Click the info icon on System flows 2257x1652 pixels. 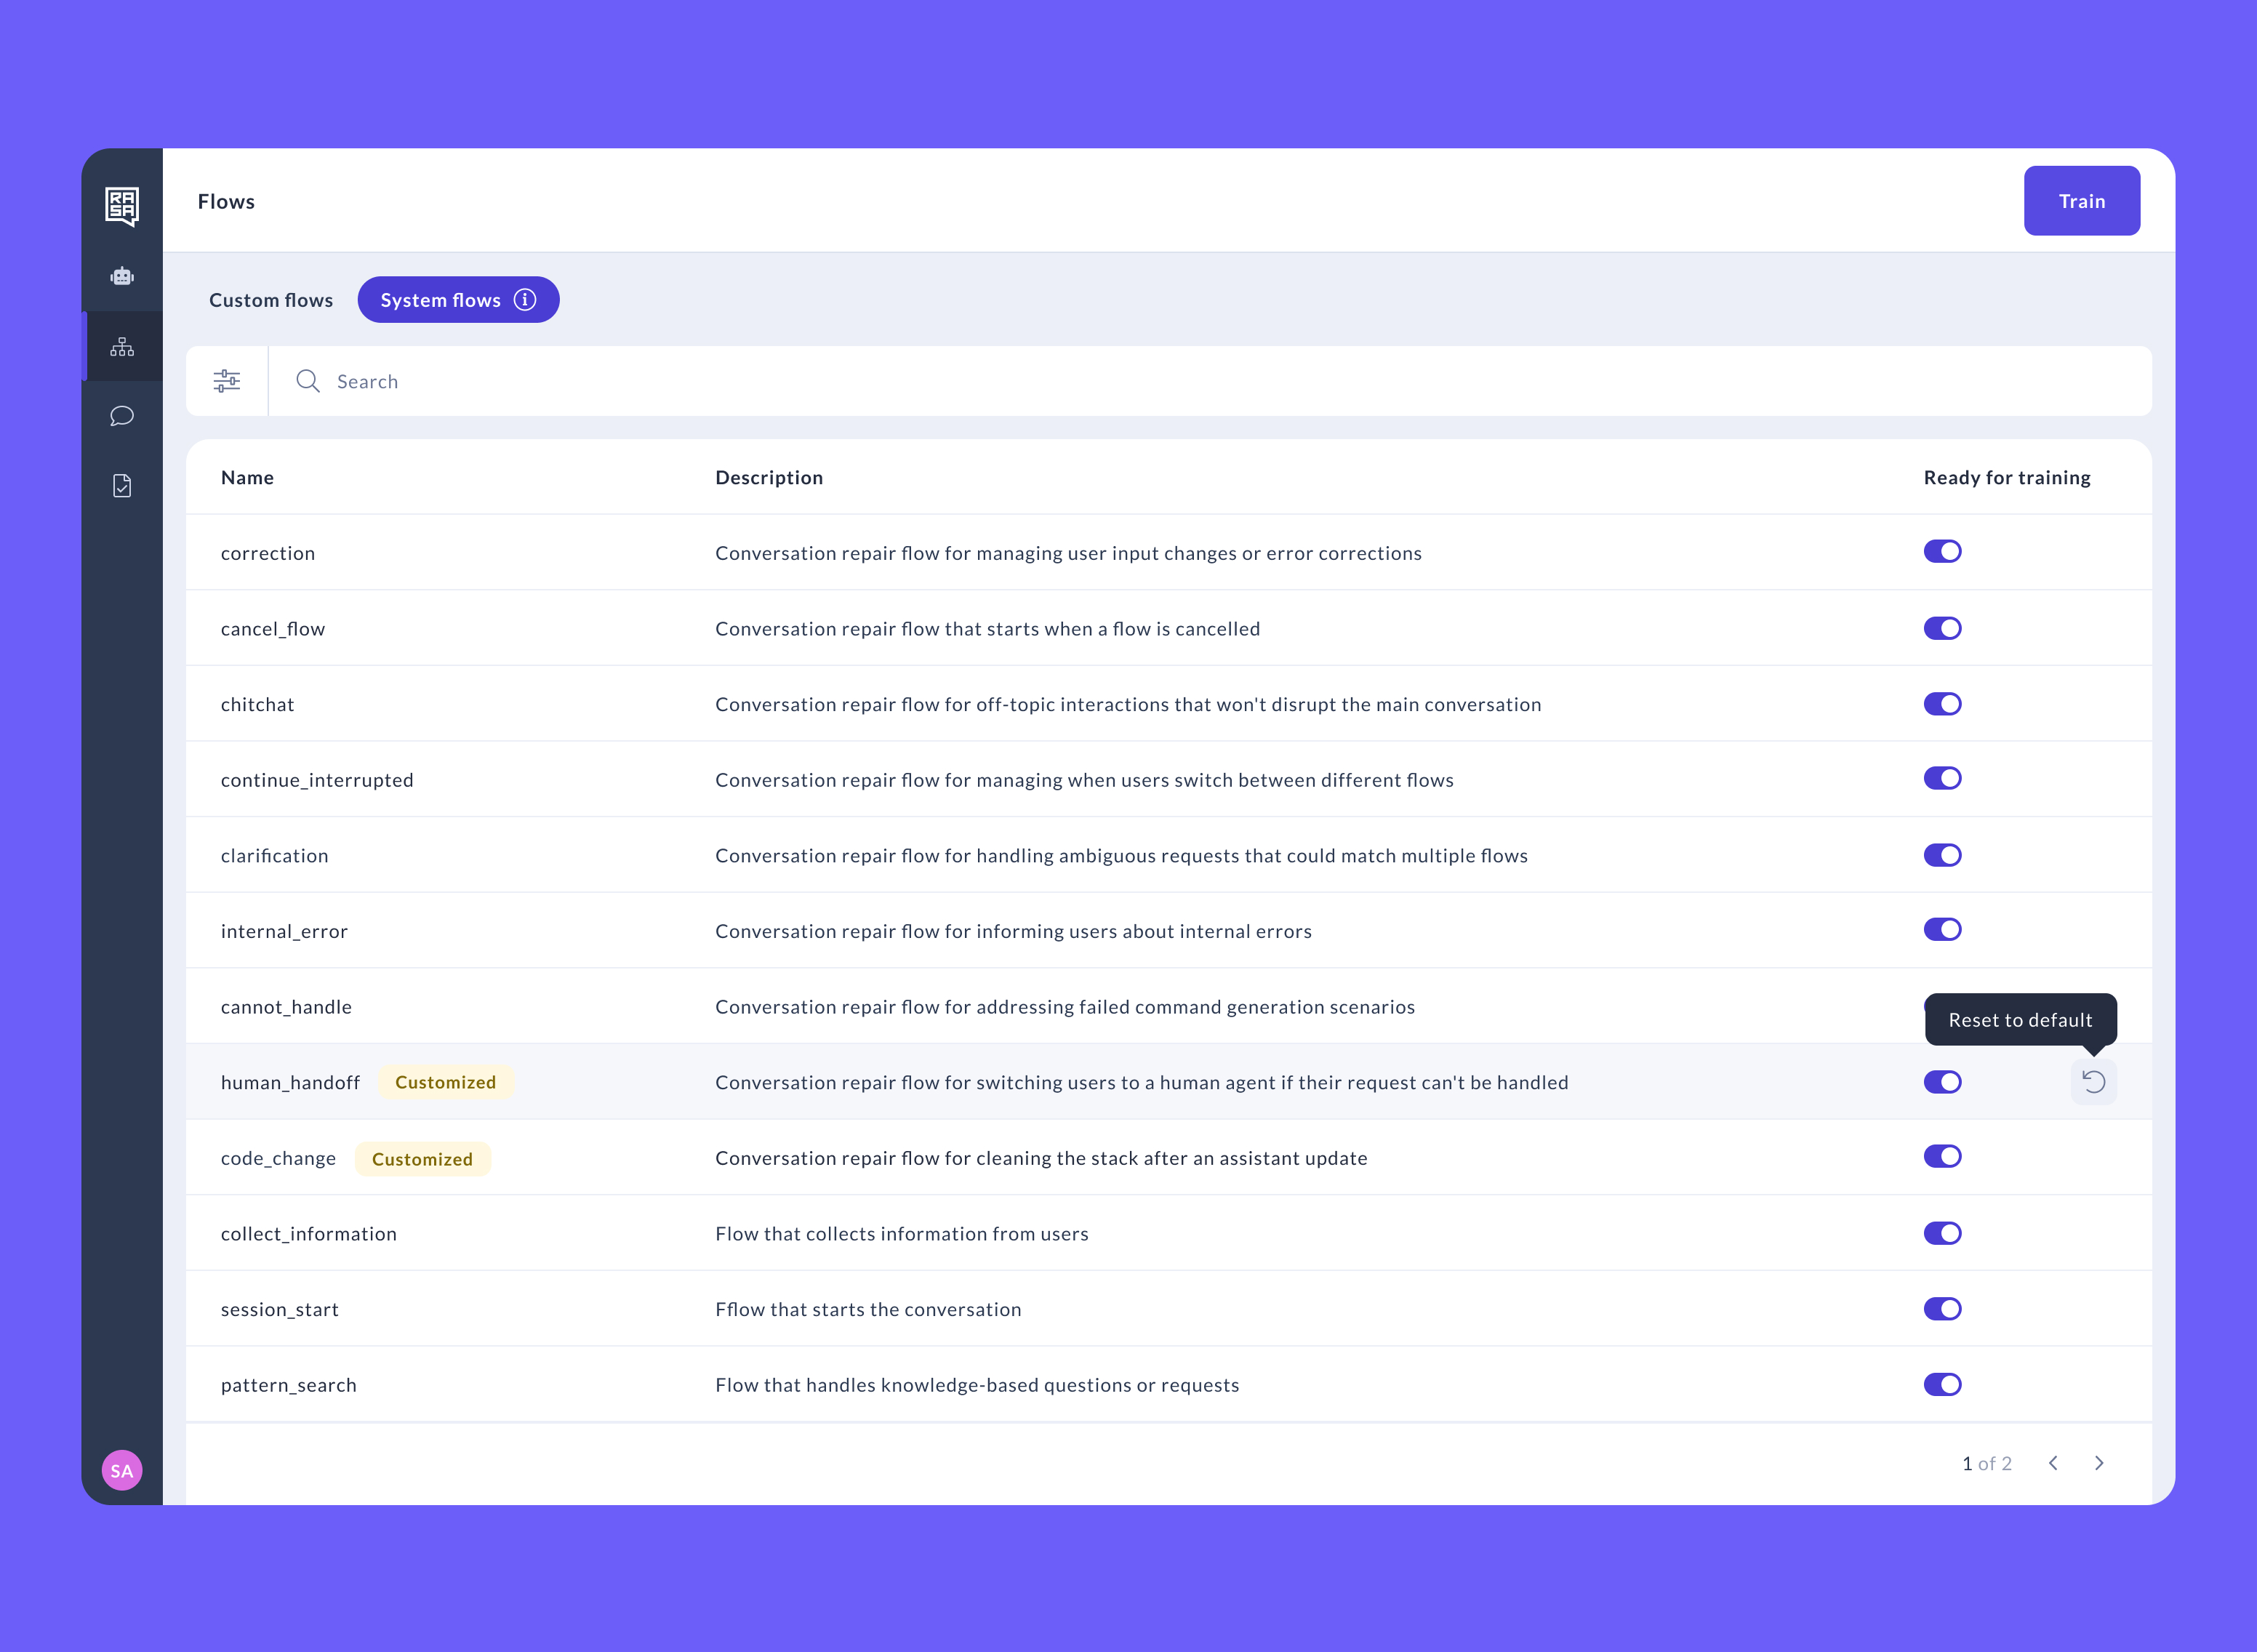pos(525,300)
